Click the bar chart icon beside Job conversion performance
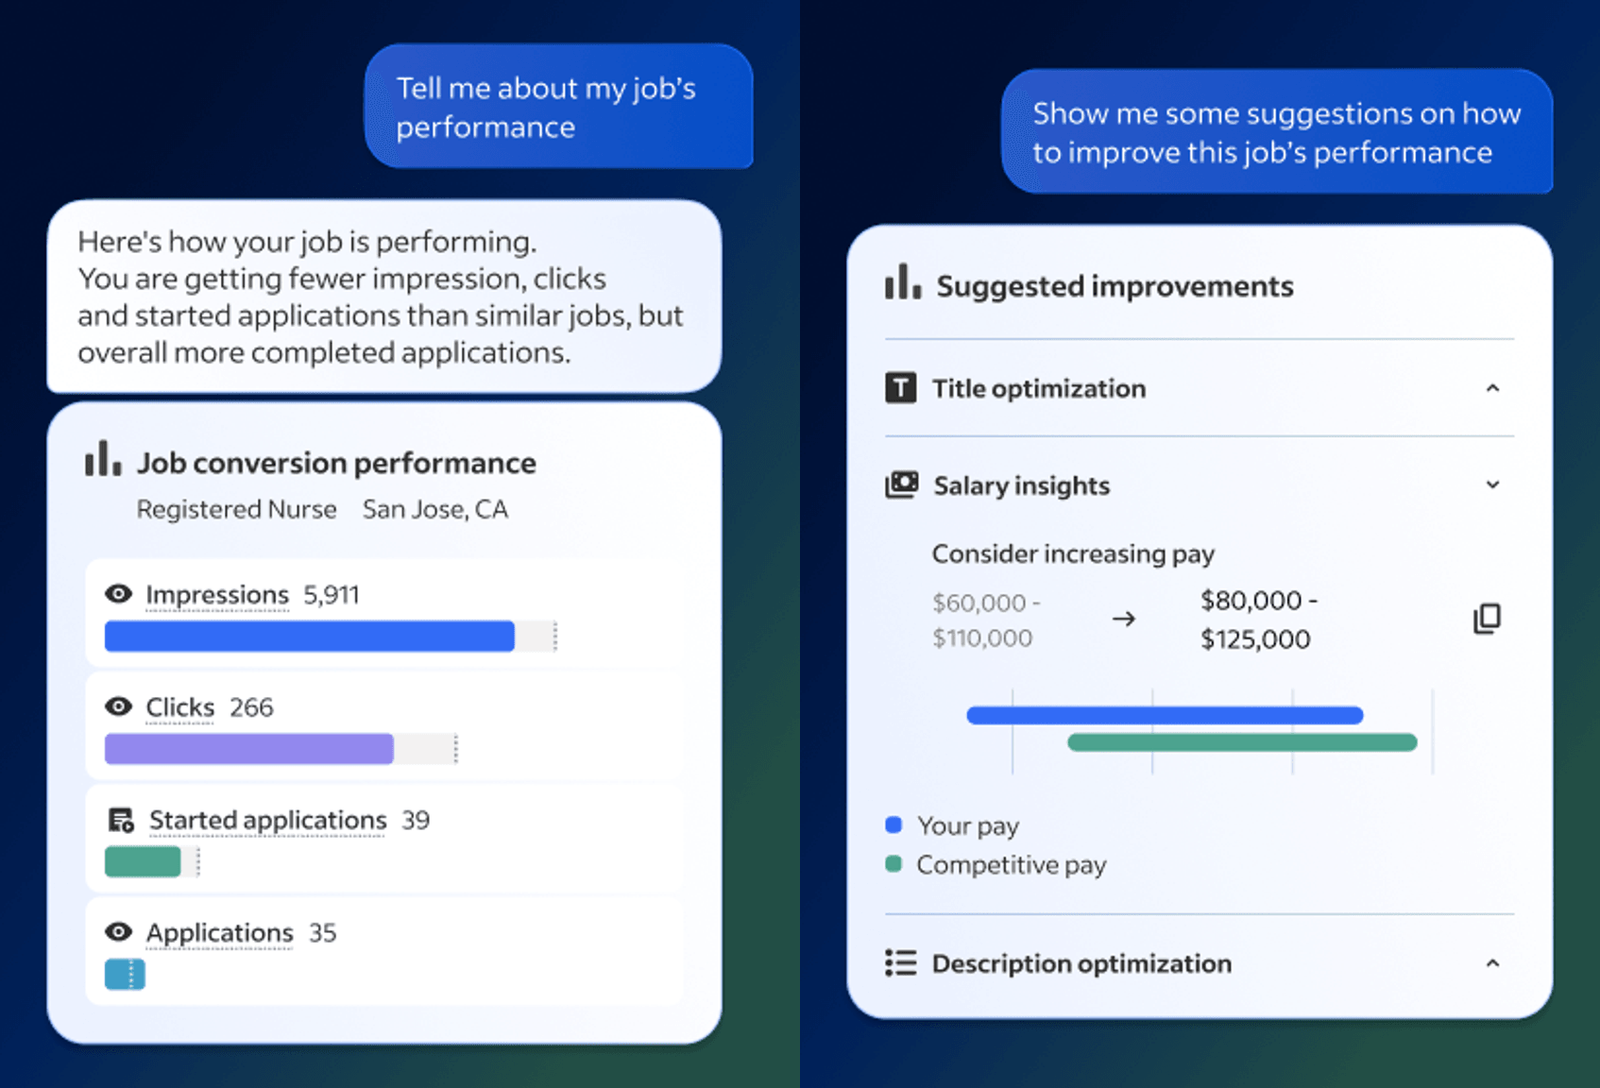The height and width of the screenshot is (1088, 1600). pos(103,459)
